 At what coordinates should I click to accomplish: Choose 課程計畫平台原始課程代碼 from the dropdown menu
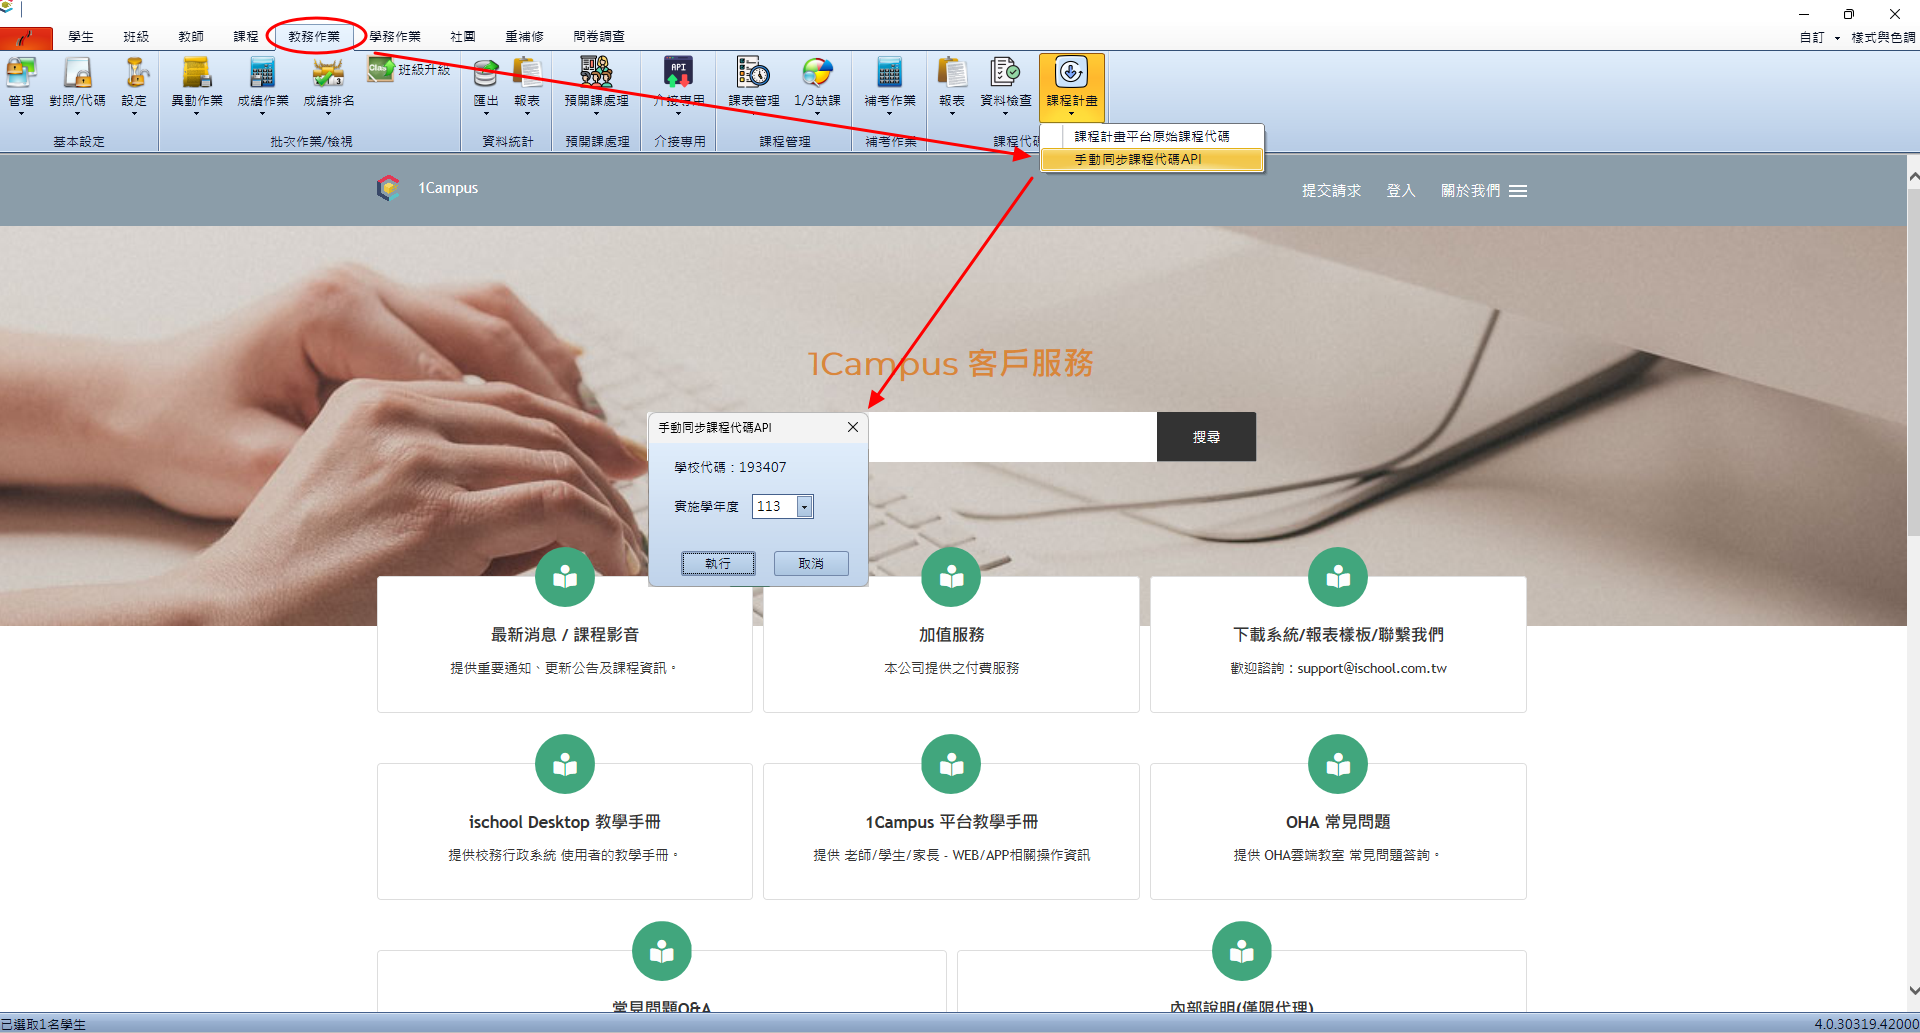pyautogui.click(x=1152, y=136)
